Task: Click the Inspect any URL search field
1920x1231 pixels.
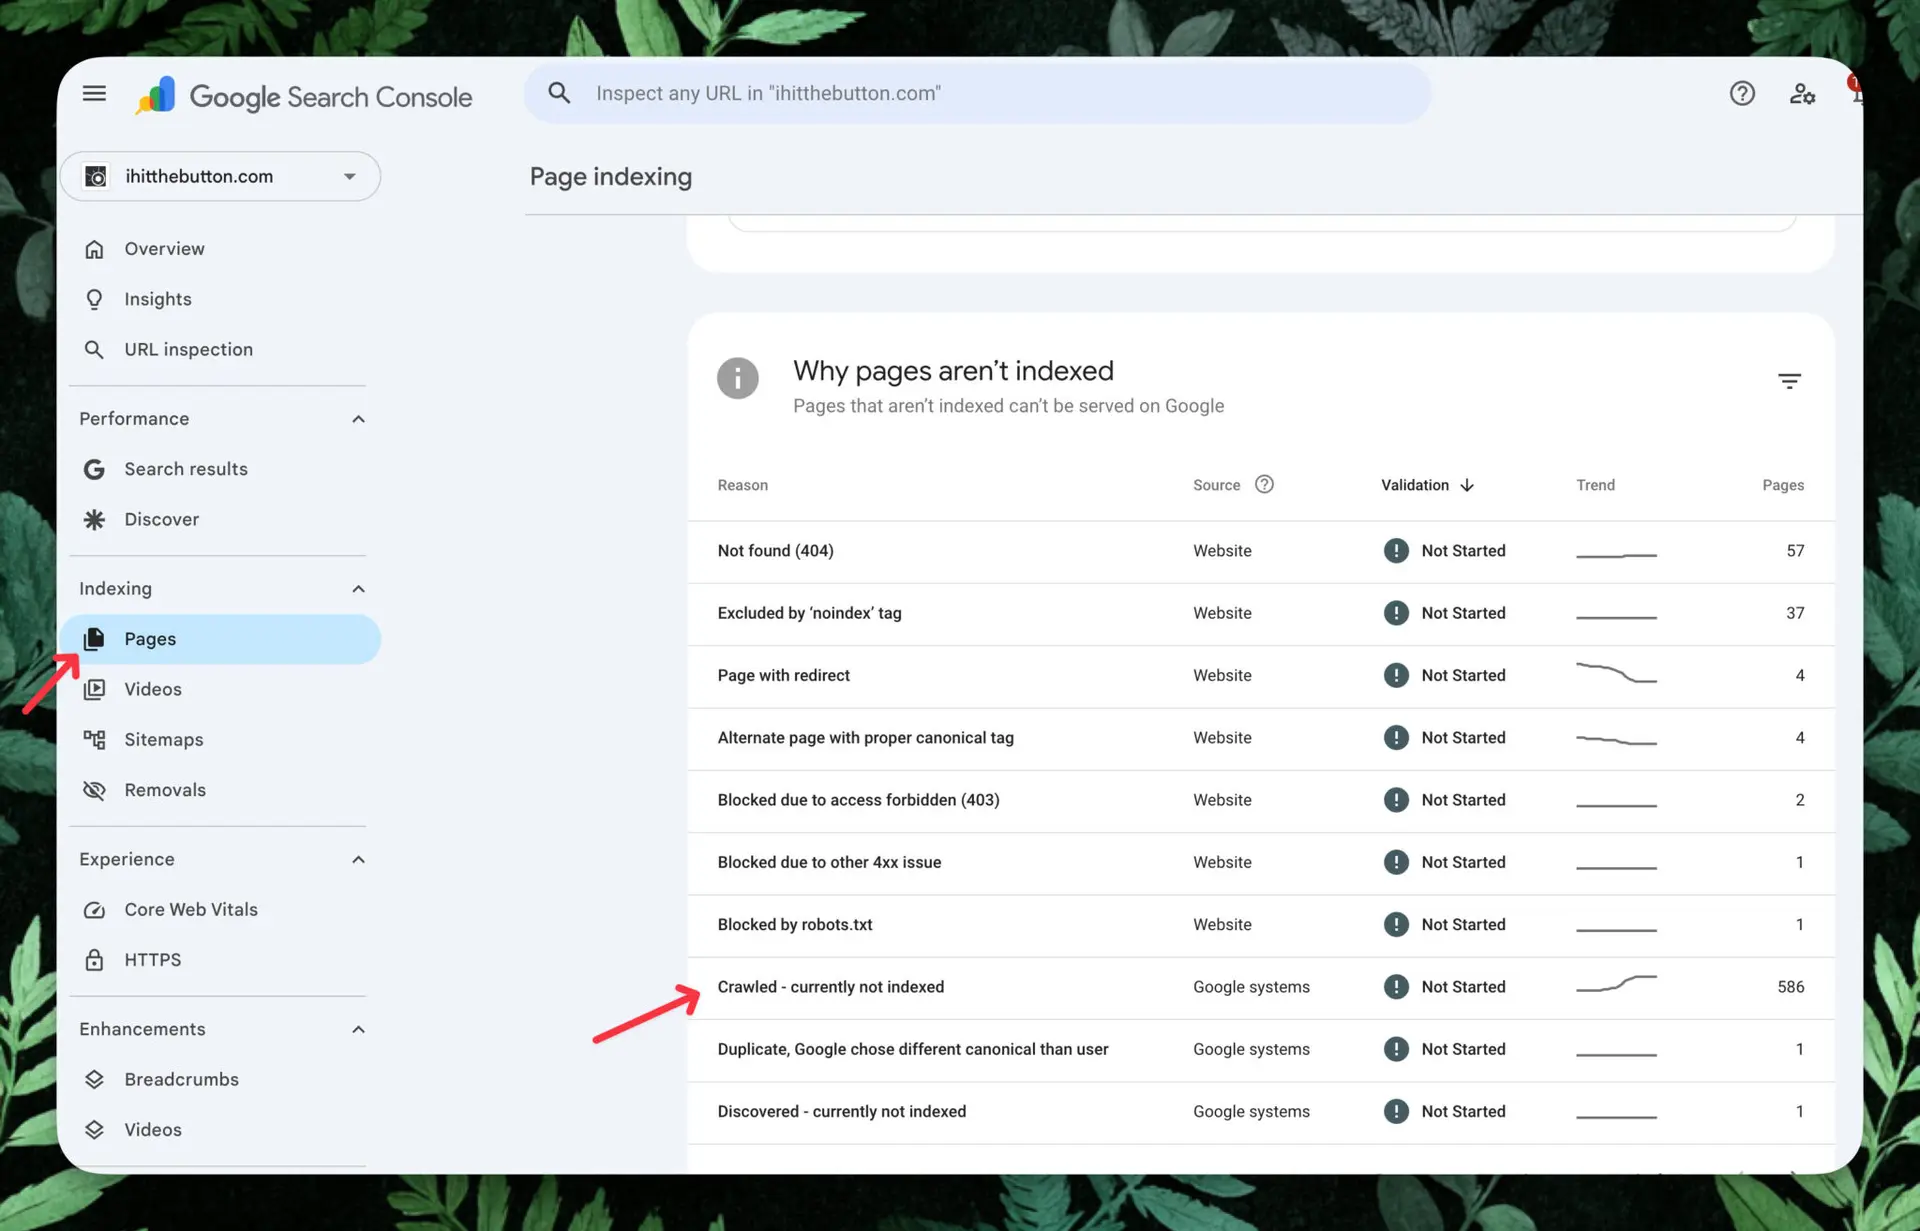Action: (x=977, y=93)
